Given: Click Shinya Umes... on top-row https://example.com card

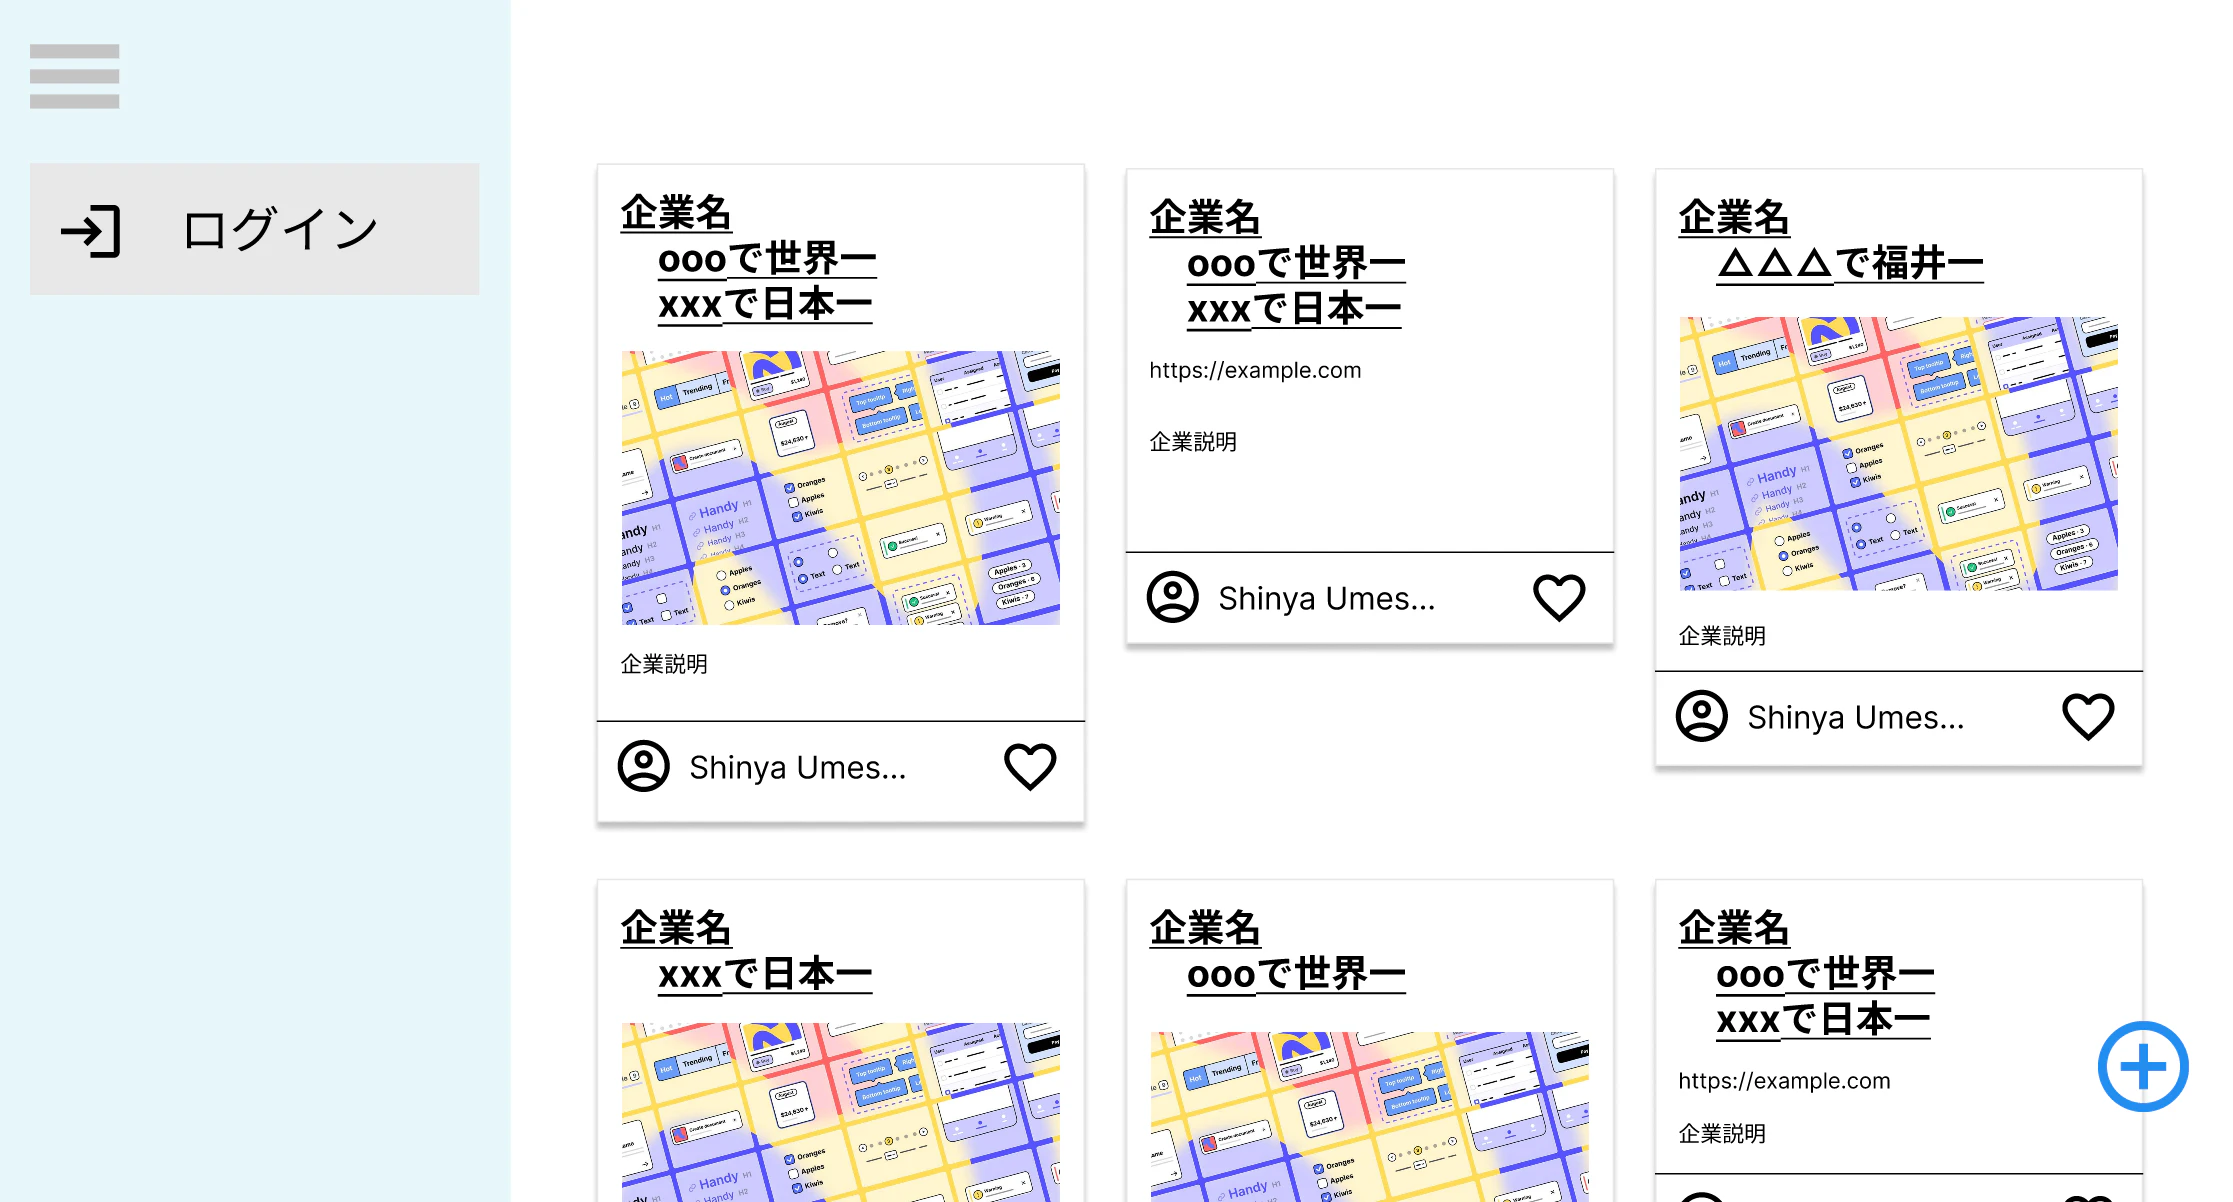Looking at the screenshot, I should pyautogui.click(x=1326, y=598).
